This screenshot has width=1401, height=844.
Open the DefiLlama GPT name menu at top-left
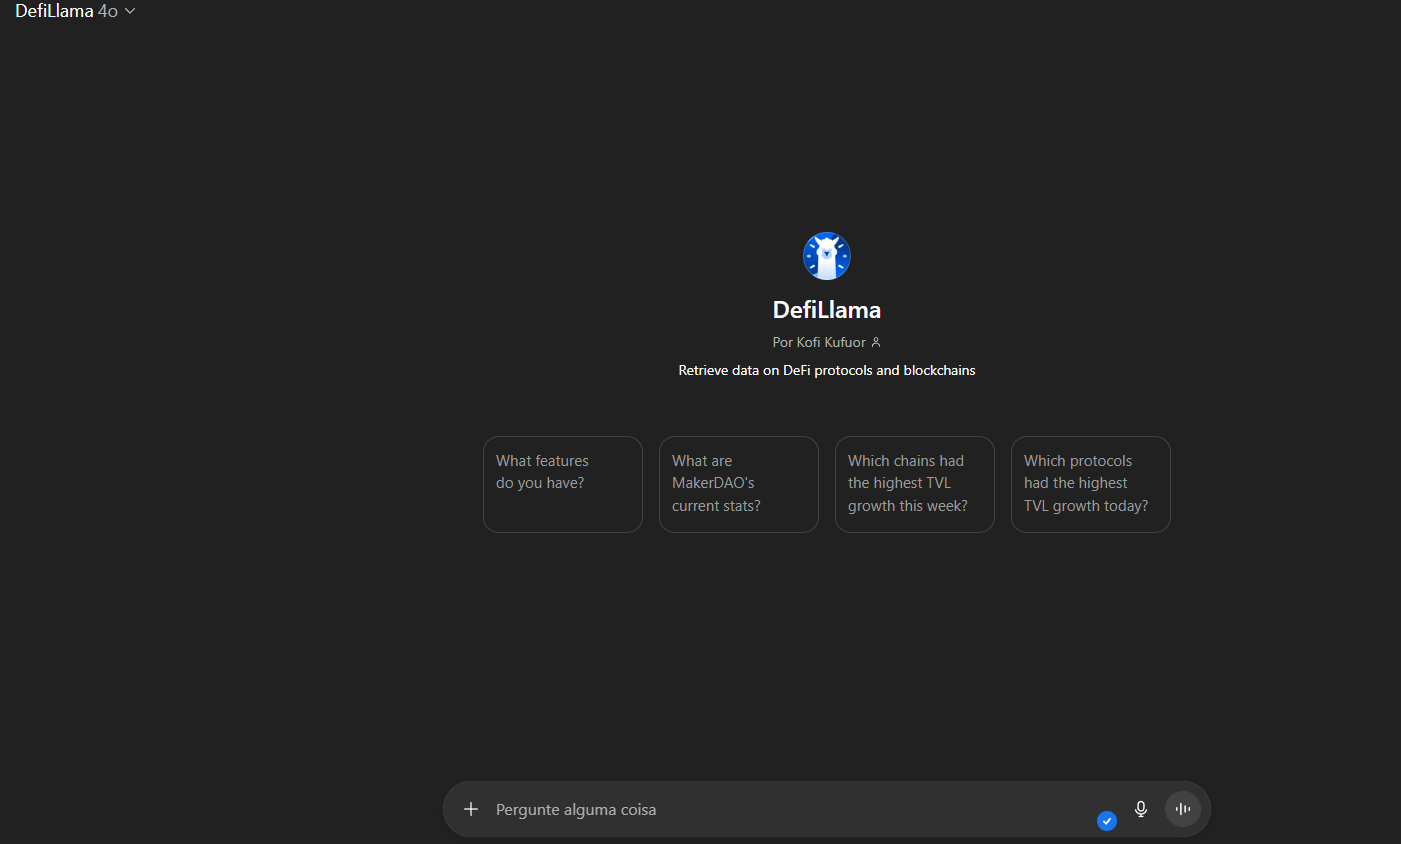[54, 11]
